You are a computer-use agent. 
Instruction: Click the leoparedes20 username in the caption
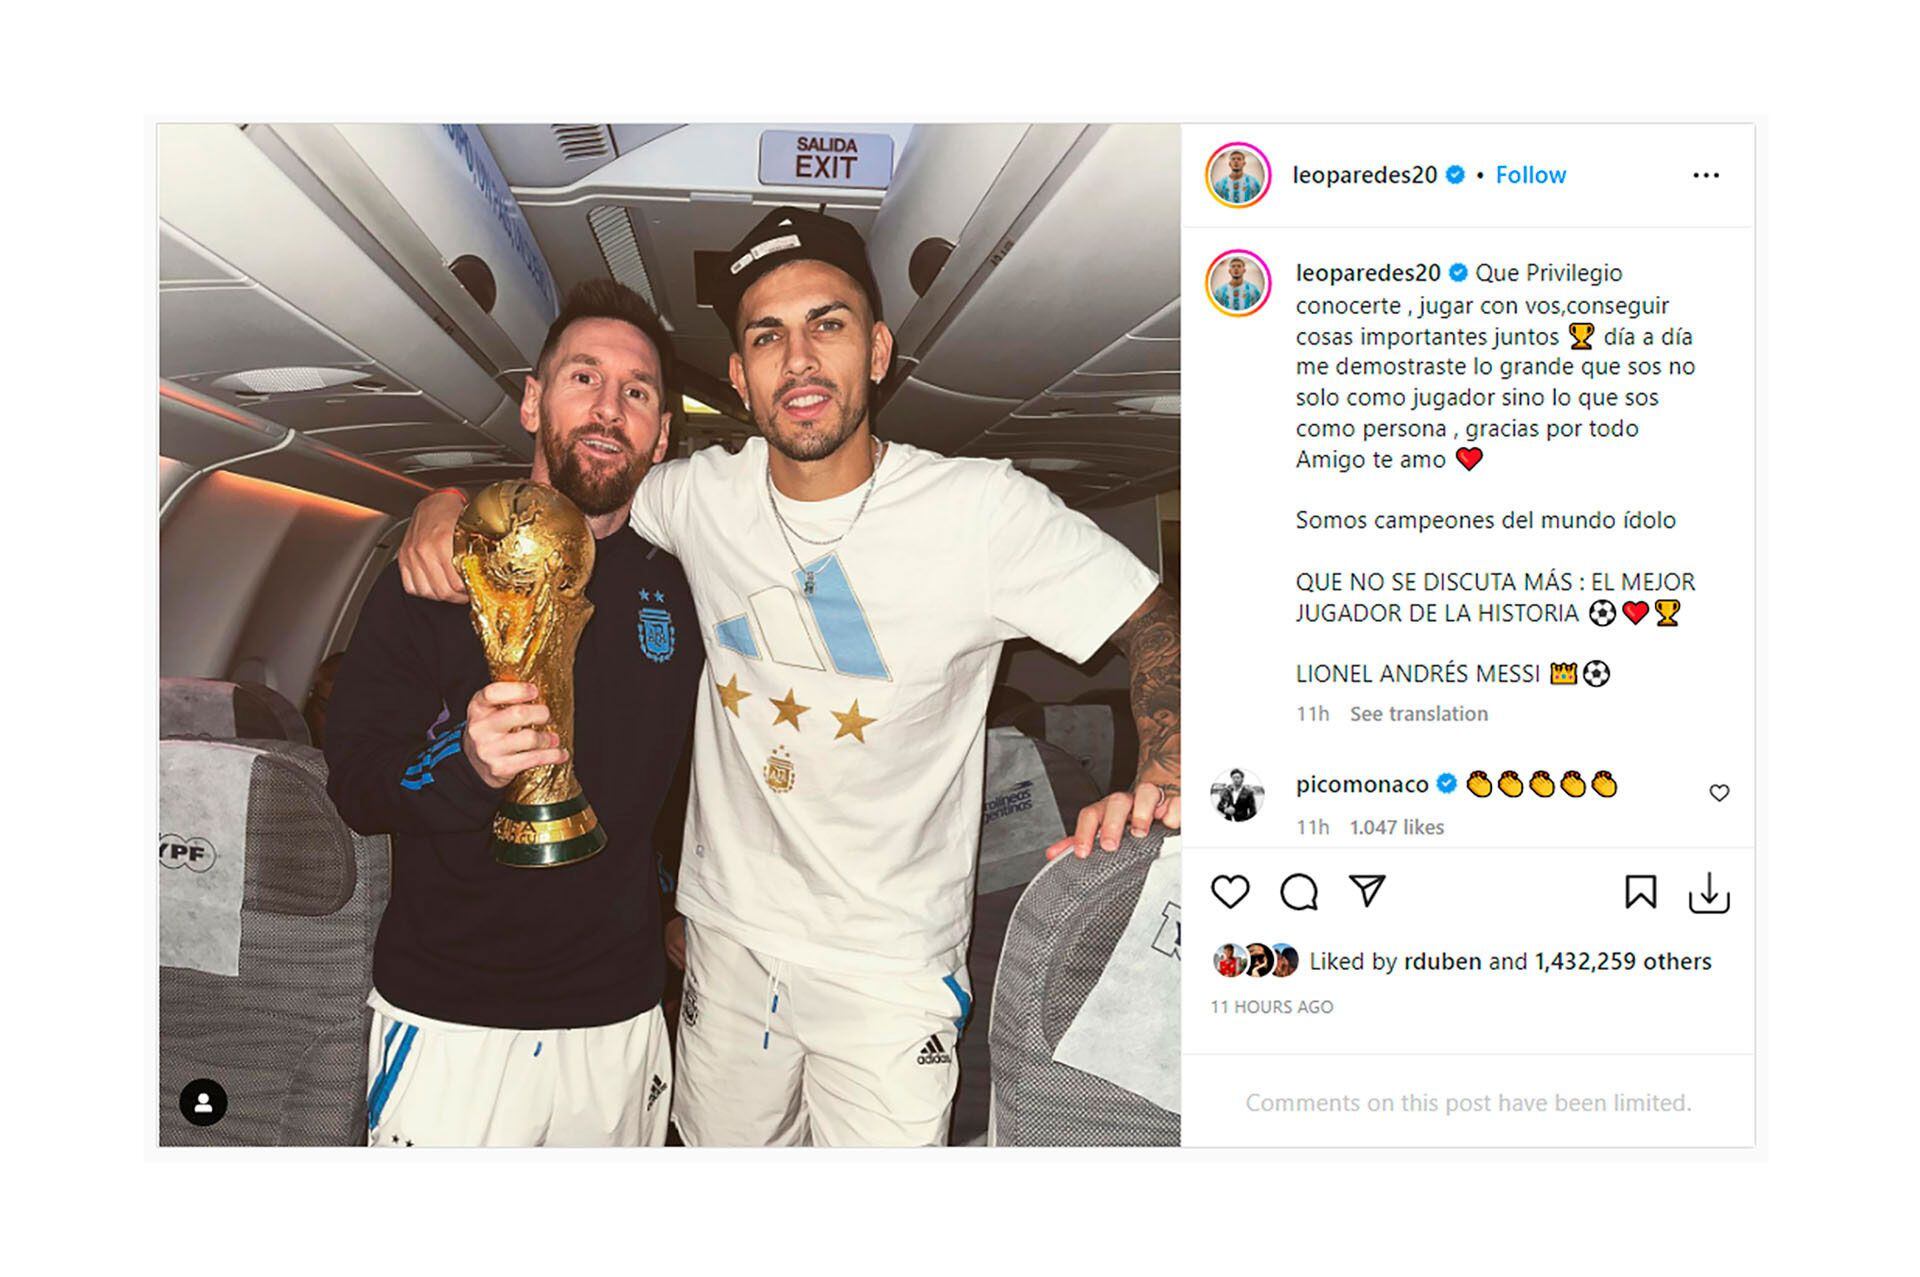[1368, 273]
